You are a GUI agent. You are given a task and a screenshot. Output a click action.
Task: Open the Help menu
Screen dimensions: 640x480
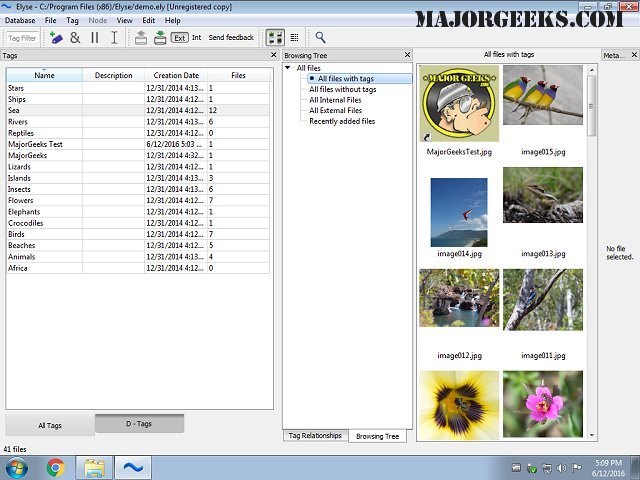click(173, 20)
